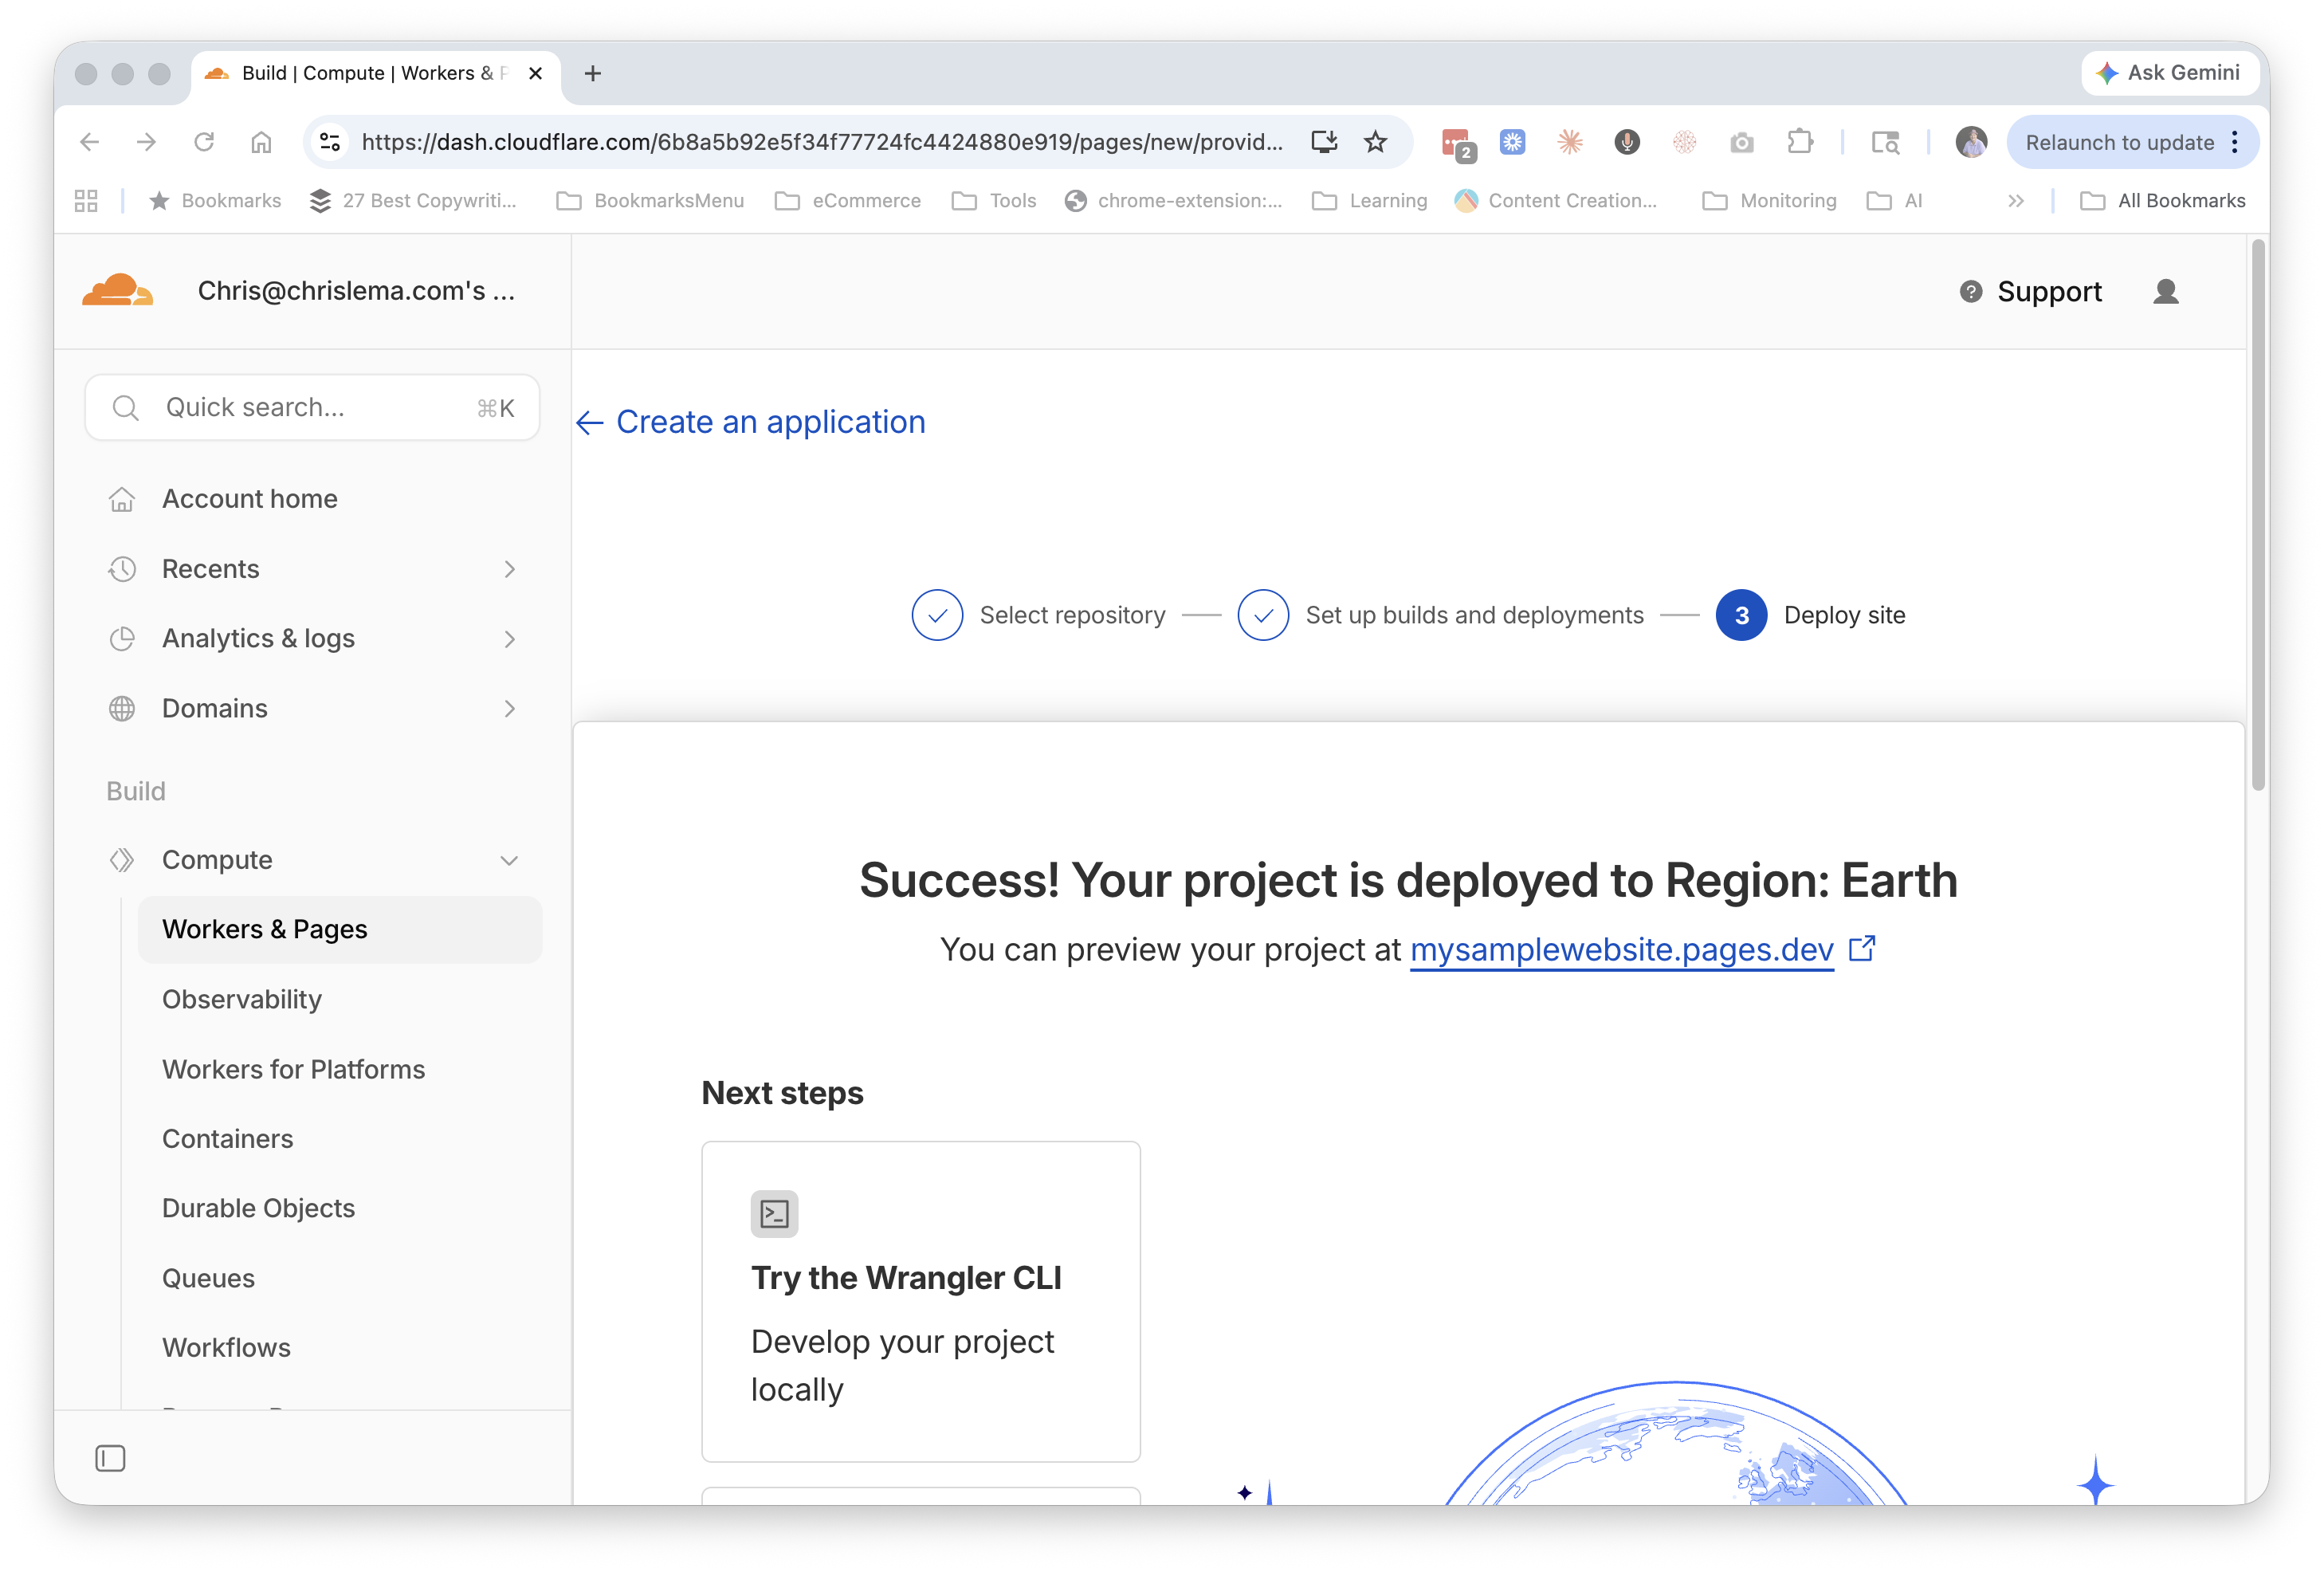
Task: Click the Cloudflare logo icon
Action: coord(118,291)
